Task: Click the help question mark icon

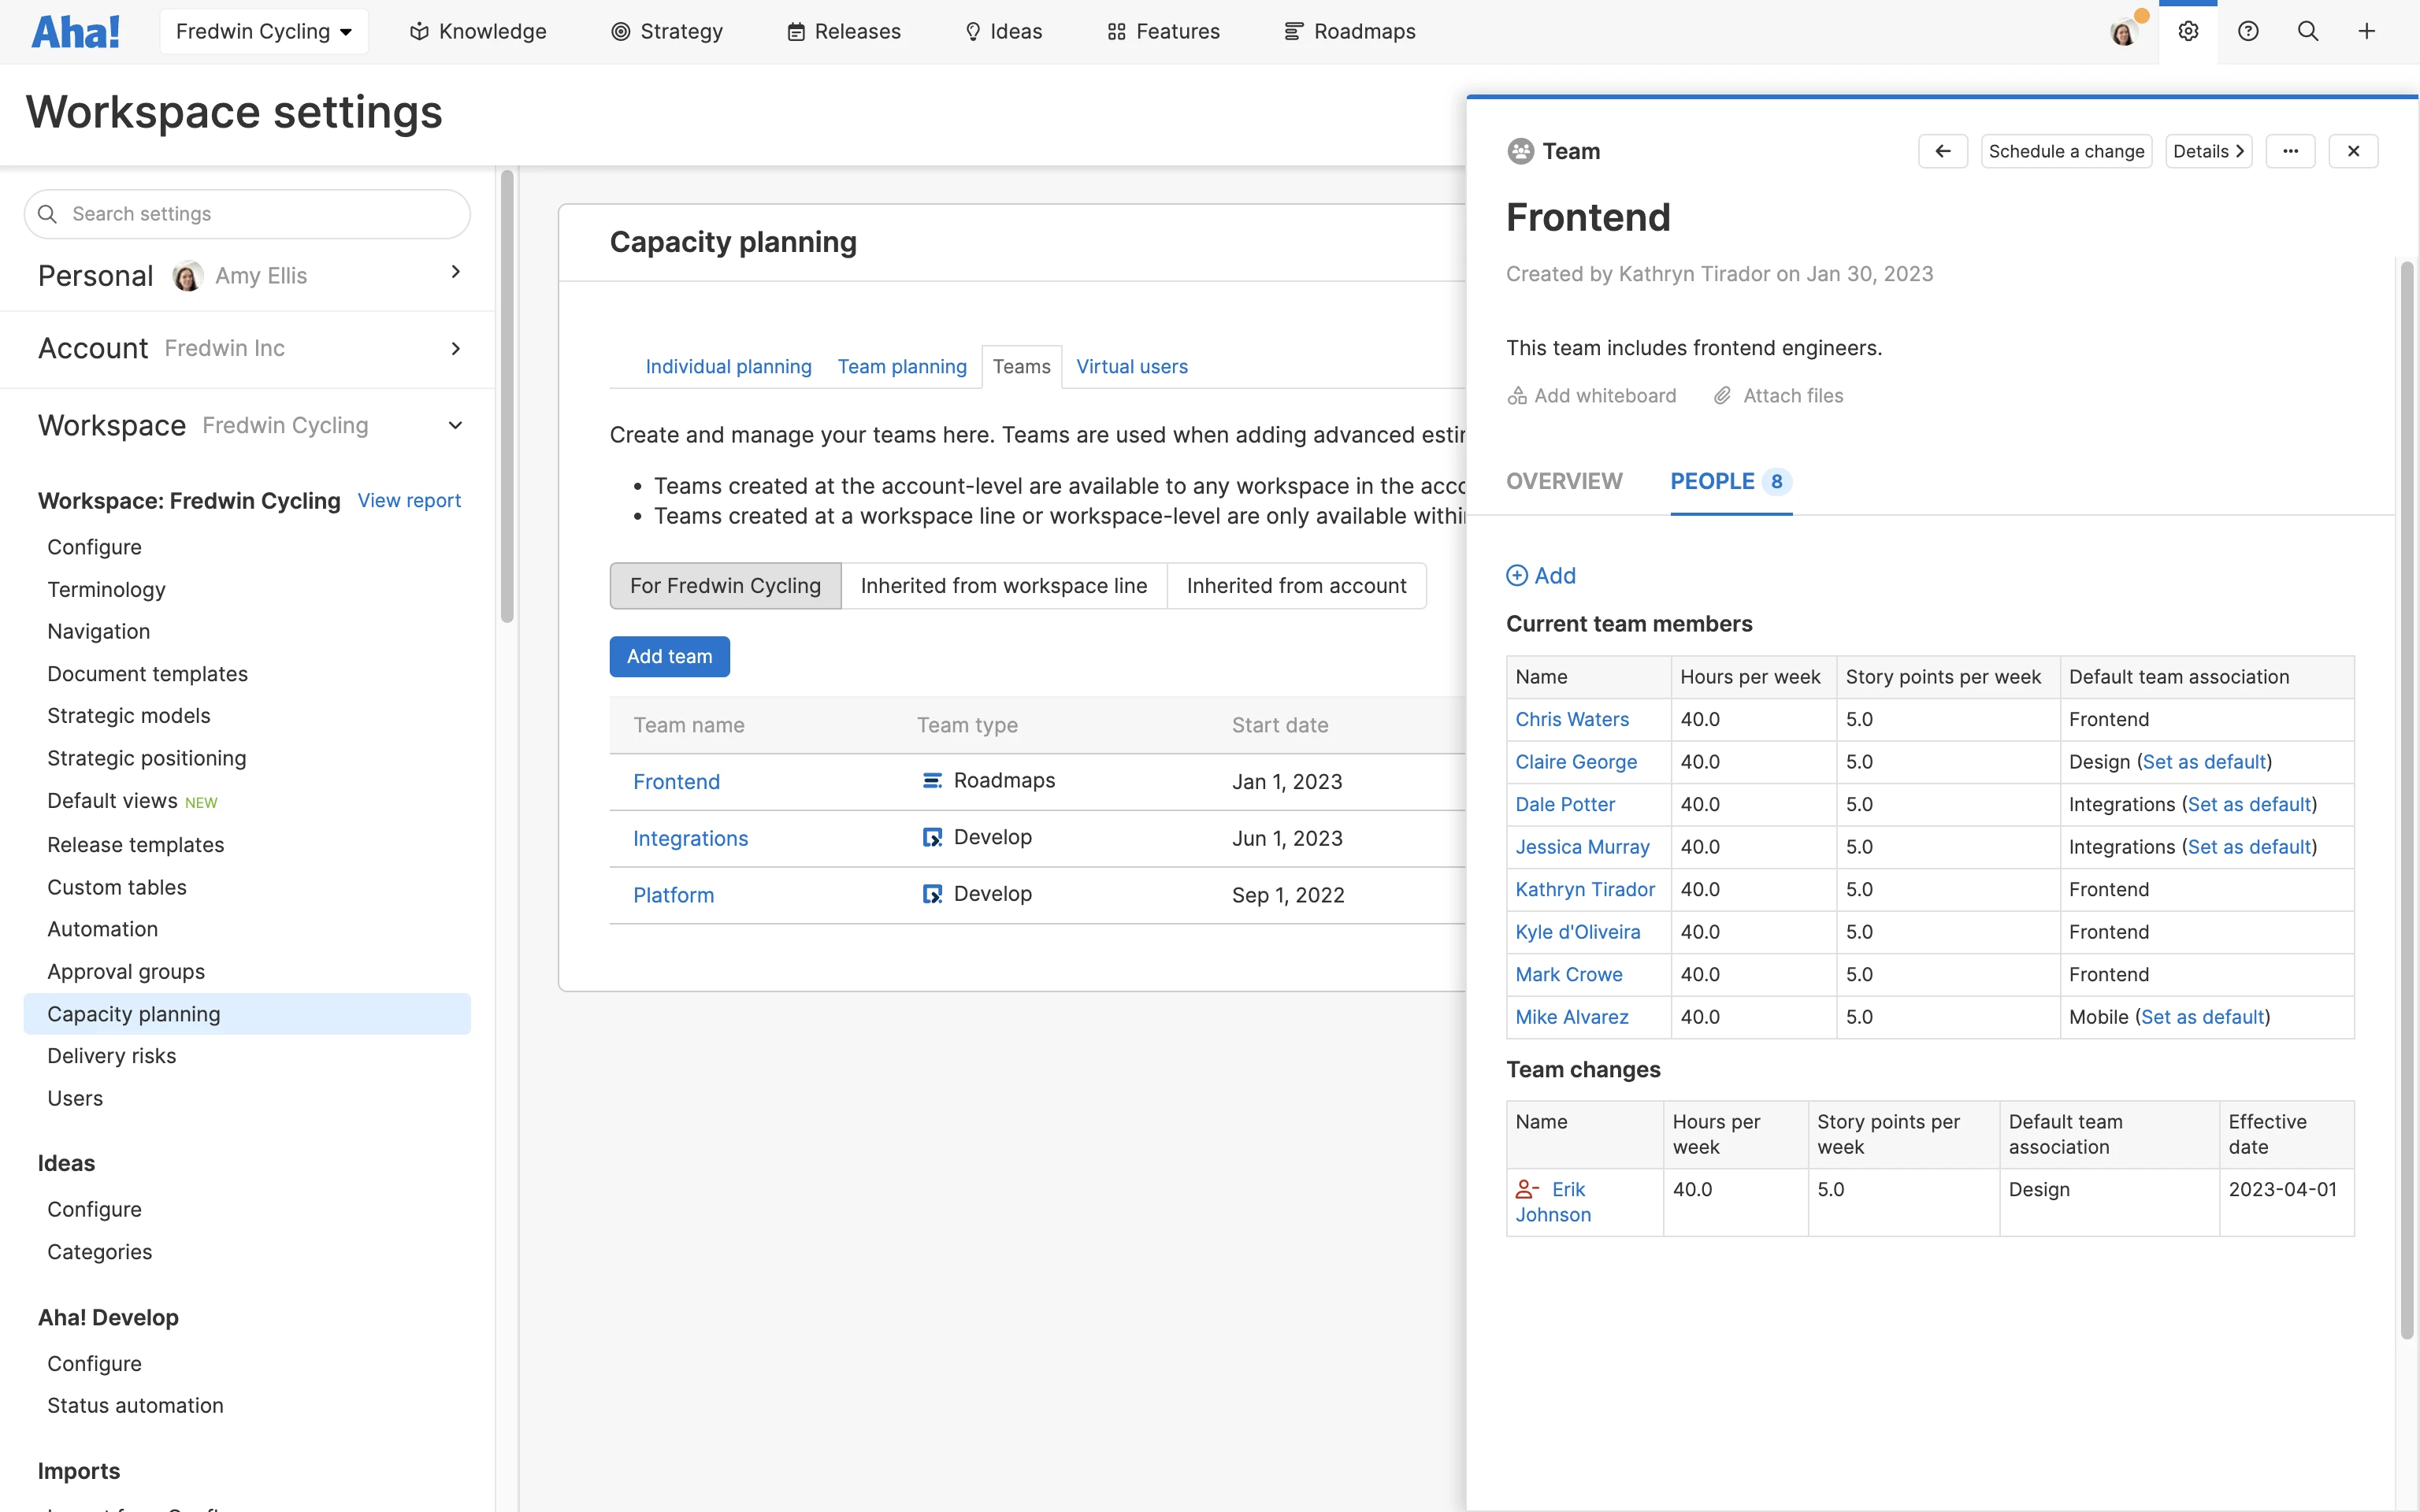Action: click(2248, 31)
